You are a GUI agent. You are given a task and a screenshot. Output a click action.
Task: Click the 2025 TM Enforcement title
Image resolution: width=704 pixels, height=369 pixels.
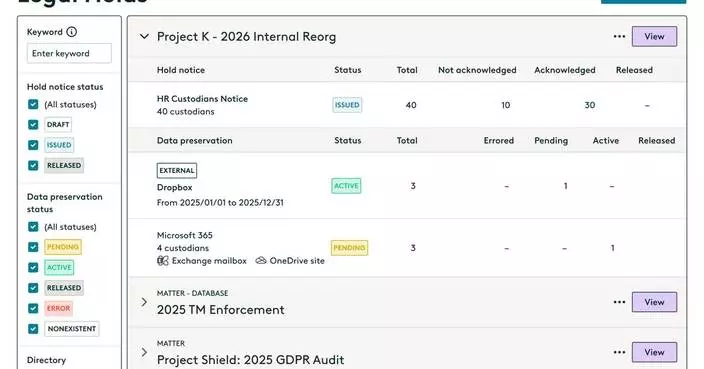[x=220, y=310]
